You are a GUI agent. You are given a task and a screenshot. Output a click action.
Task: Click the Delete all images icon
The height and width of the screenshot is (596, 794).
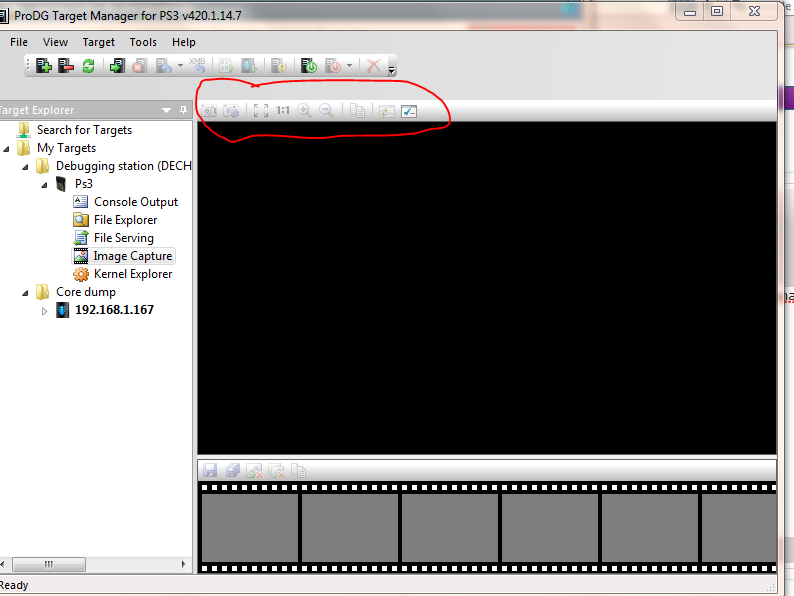pyautogui.click(x=276, y=471)
